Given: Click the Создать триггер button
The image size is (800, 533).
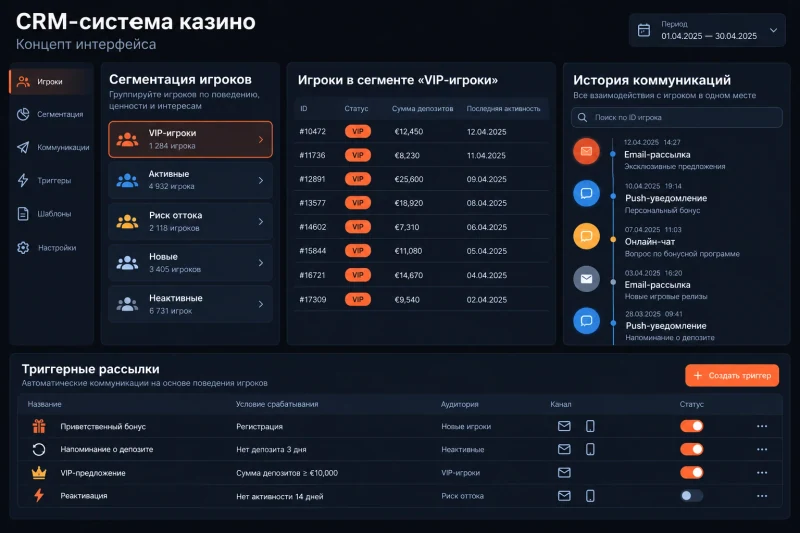Looking at the screenshot, I should tap(732, 375).
